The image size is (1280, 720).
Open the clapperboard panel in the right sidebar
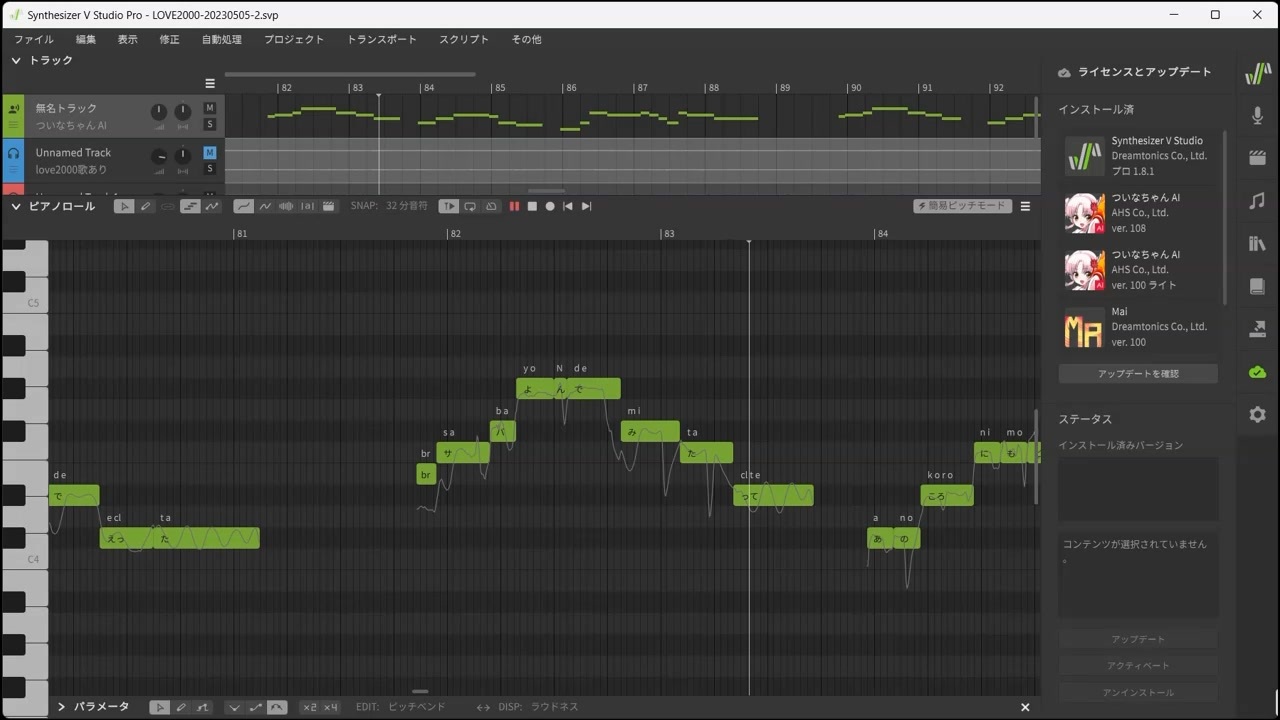click(1257, 158)
